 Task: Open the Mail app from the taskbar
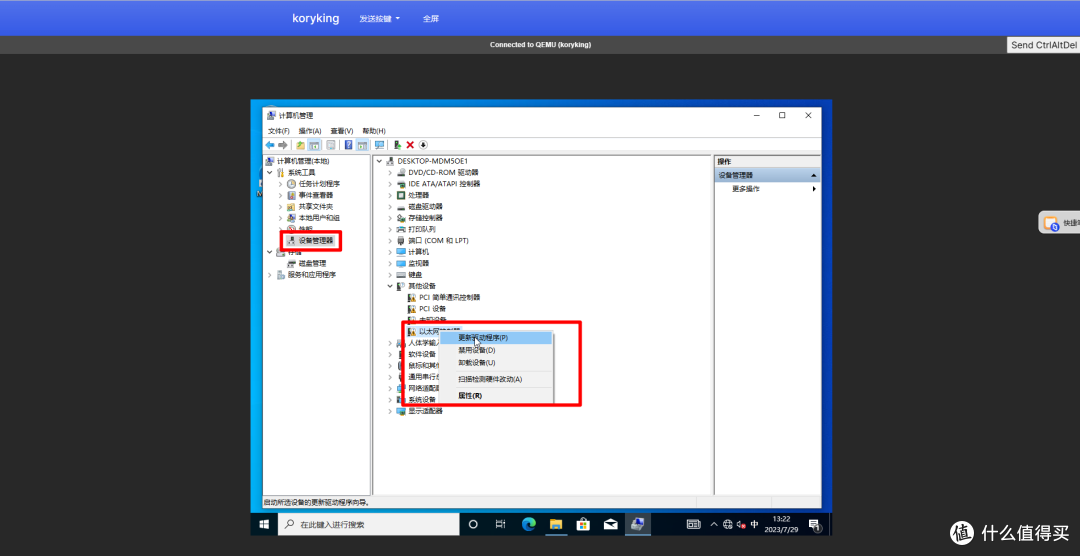click(x=610, y=524)
